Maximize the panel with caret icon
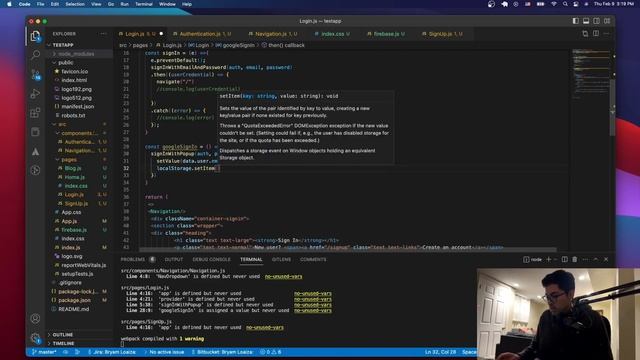Image resolution: width=640 pixels, height=360 pixels. [x=596, y=259]
